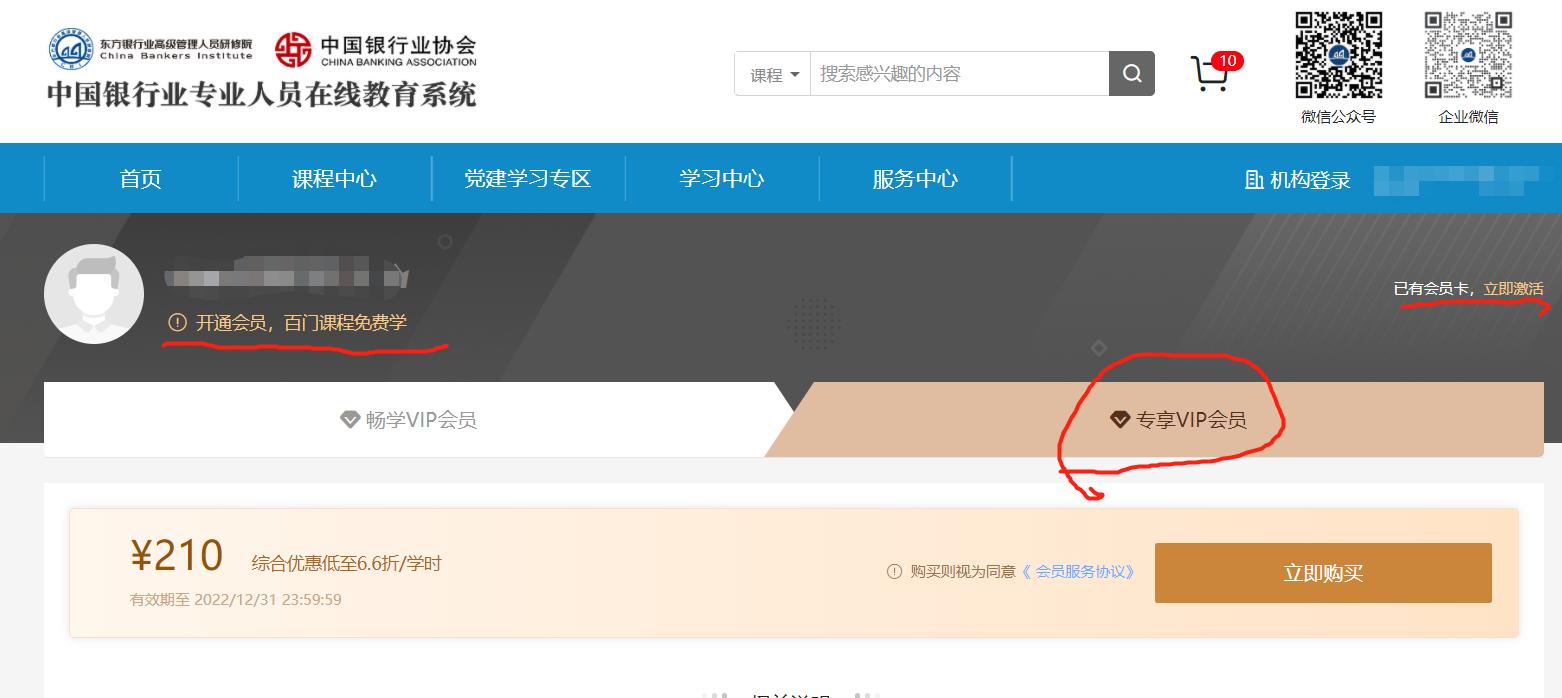Click the search magnifier icon

[x=1131, y=73]
